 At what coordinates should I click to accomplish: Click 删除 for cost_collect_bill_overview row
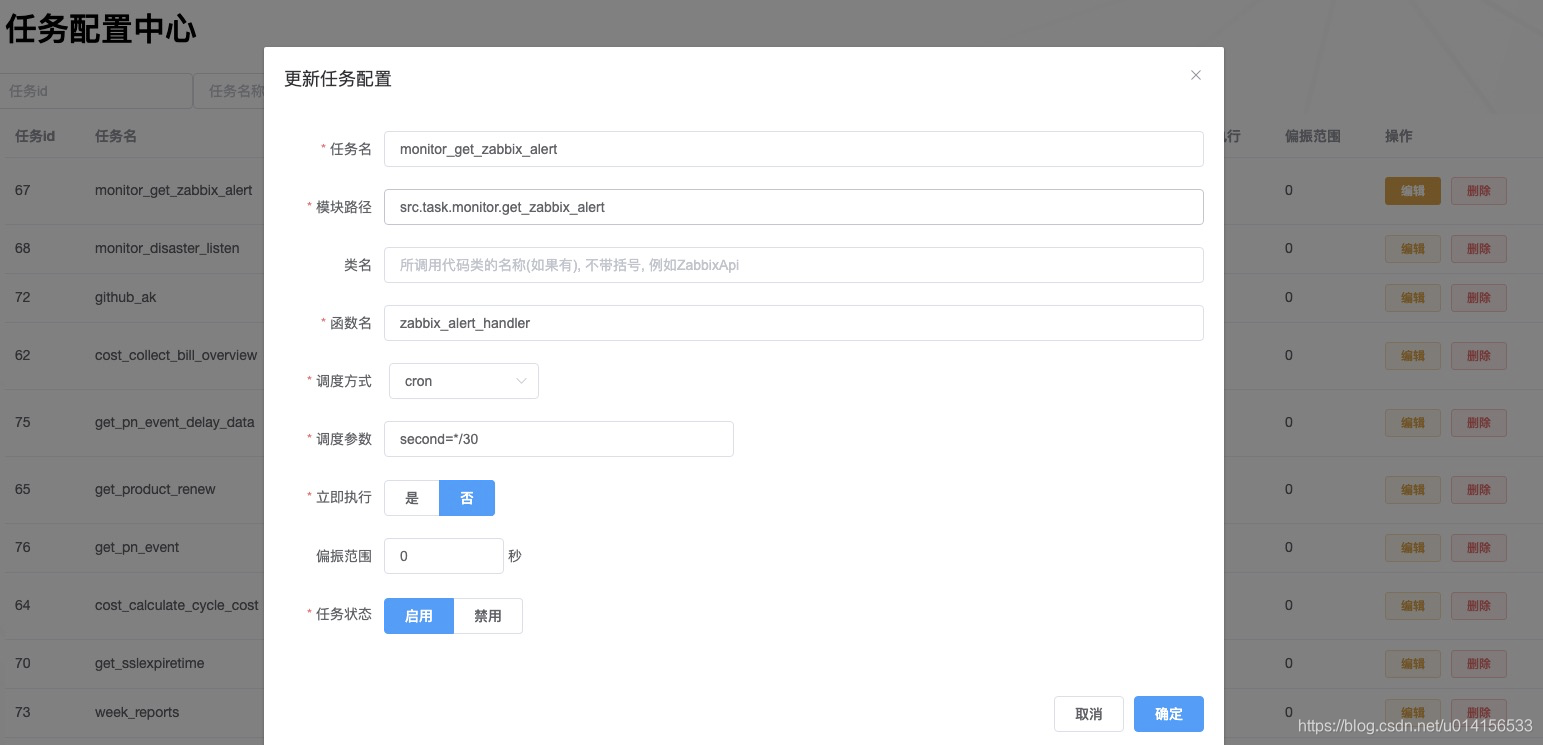1479,356
